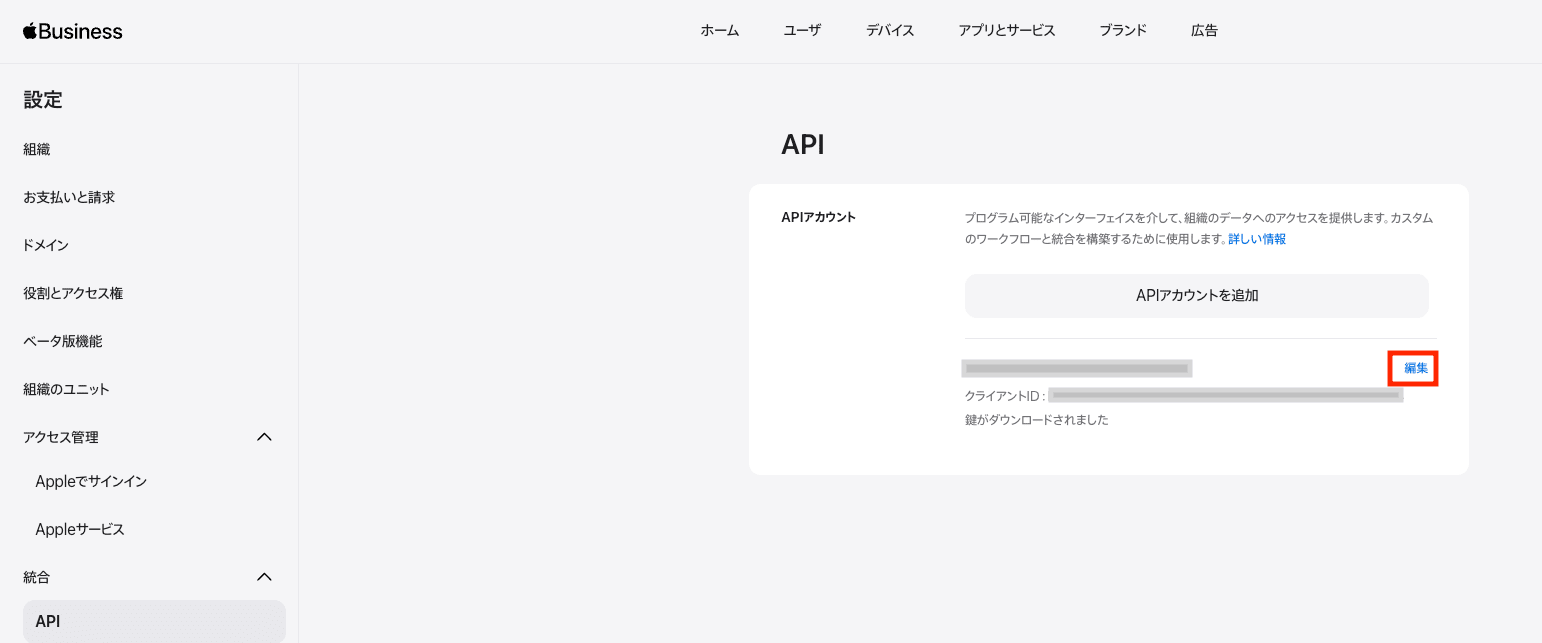
Task: Select 役割とアクセス権 in sidebar
Action: (73, 293)
